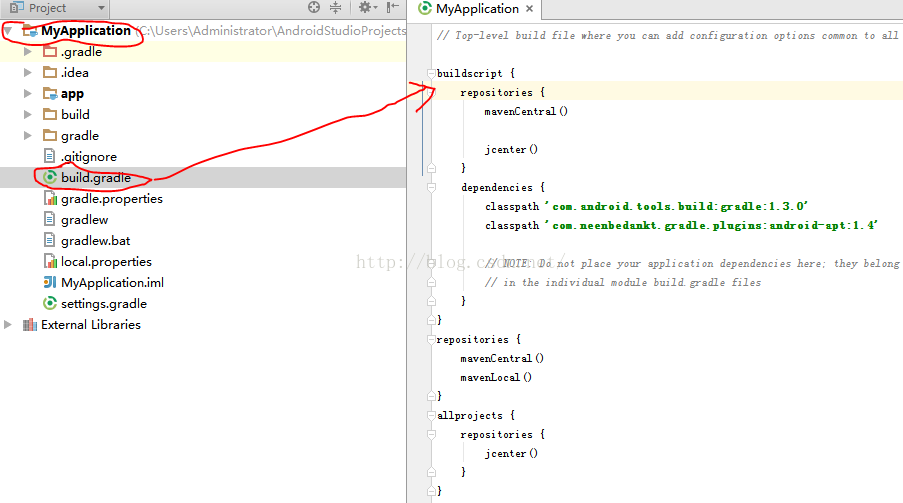Image resolution: width=903 pixels, height=503 pixels.
Task: Select the gradlew file name
Action: pyautogui.click(x=85, y=220)
